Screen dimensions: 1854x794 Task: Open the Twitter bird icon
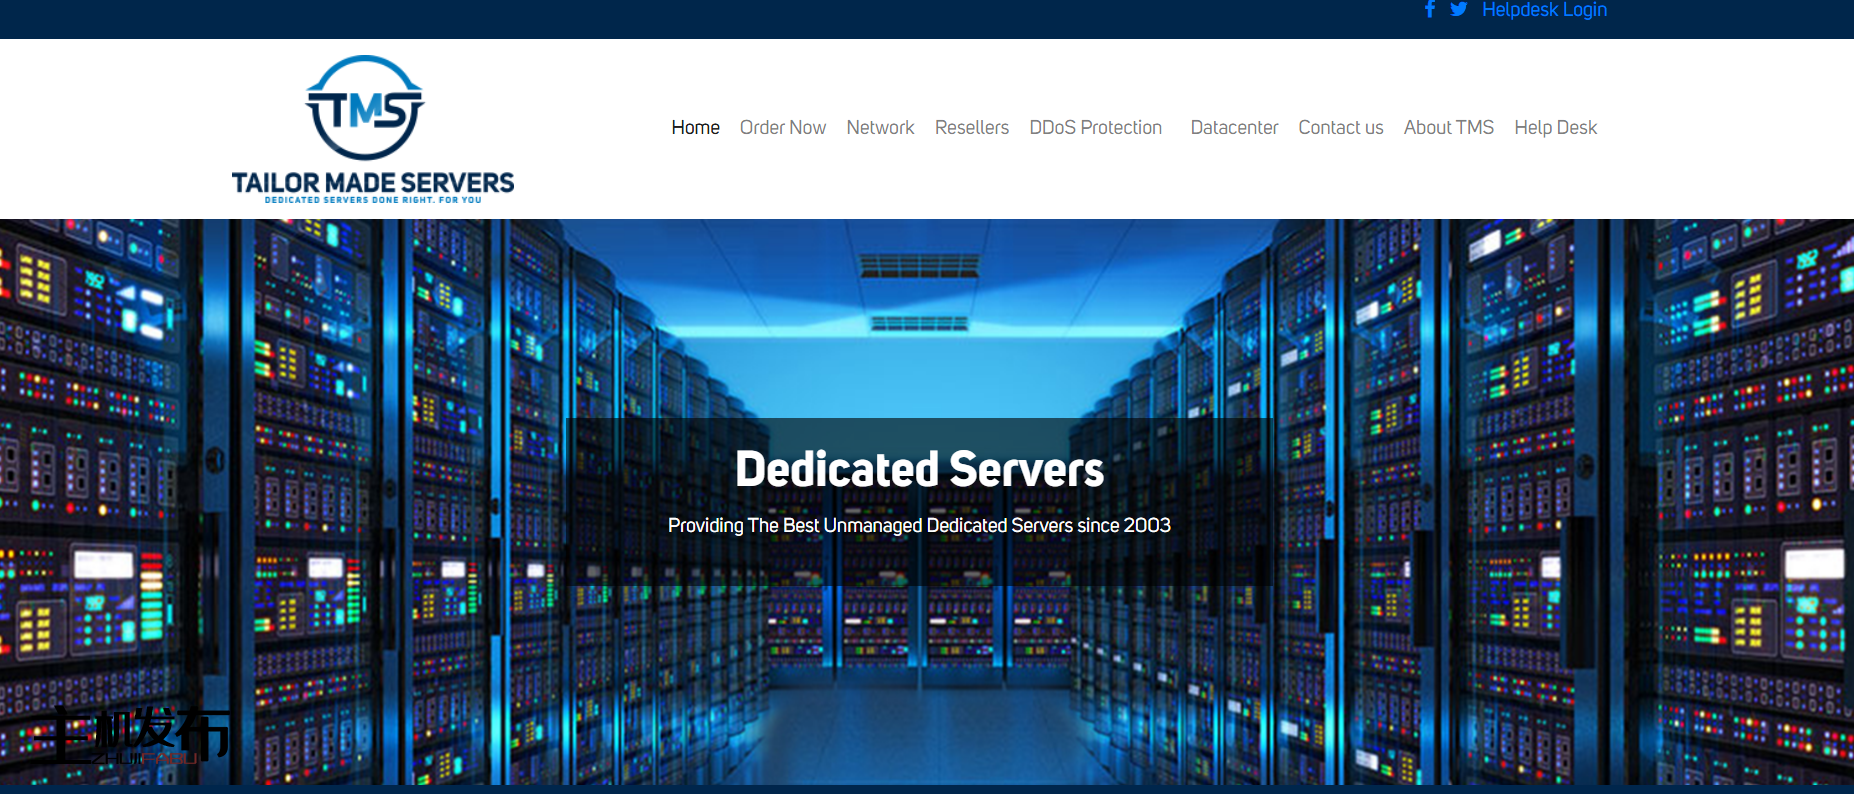pos(1459,10)
